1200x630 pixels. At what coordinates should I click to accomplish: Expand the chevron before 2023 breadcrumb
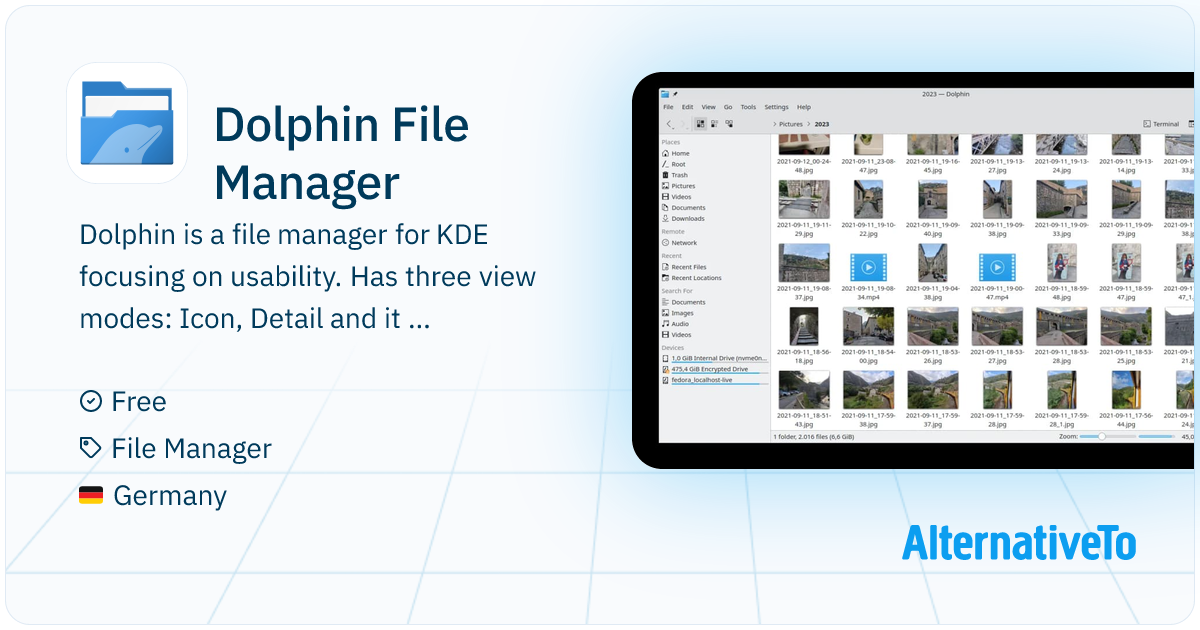pyautogui.click(x=809, y=124)
